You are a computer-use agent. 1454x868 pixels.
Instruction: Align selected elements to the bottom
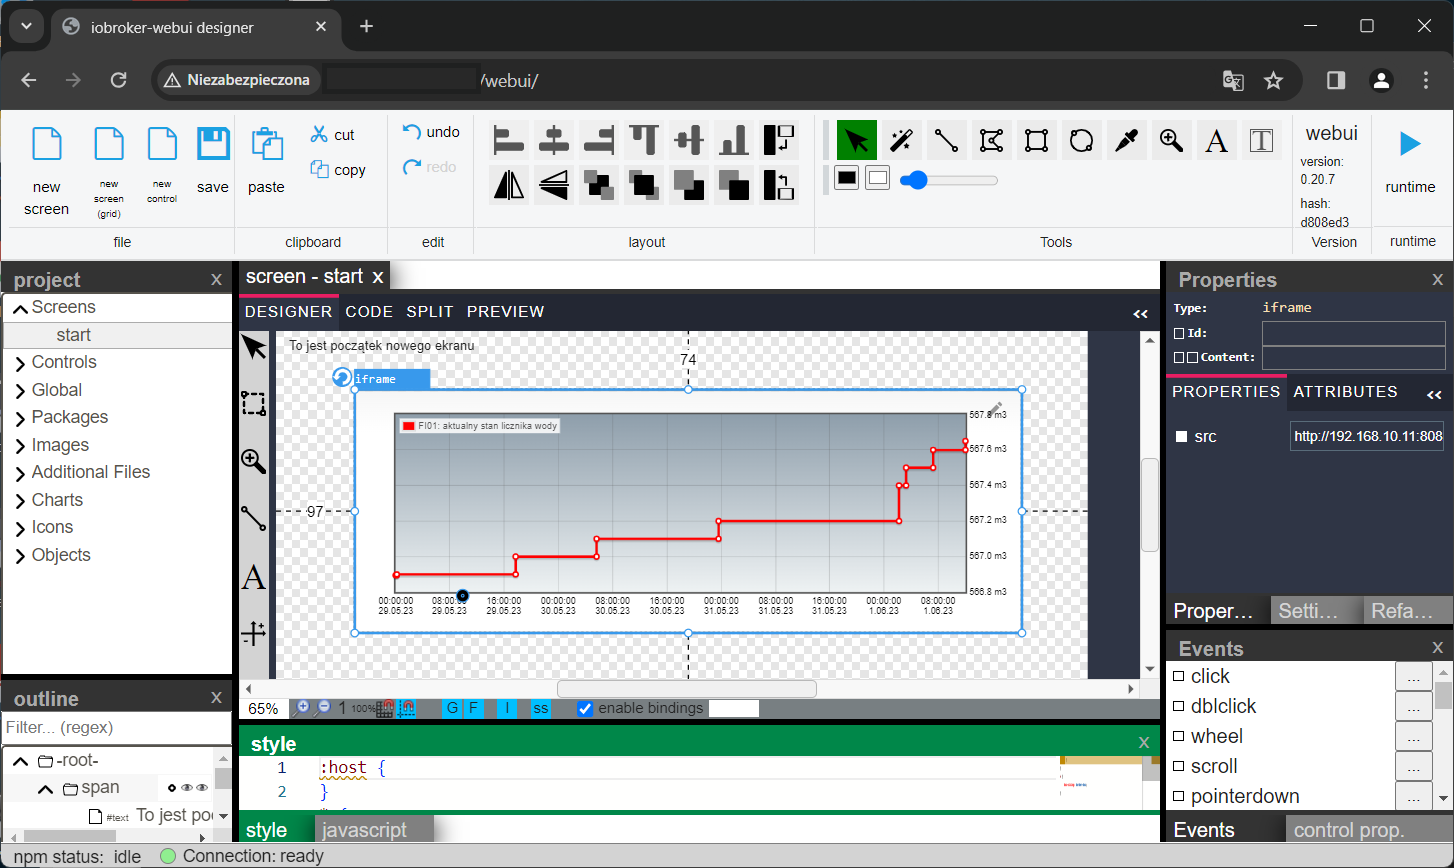[x=734, y=140]
